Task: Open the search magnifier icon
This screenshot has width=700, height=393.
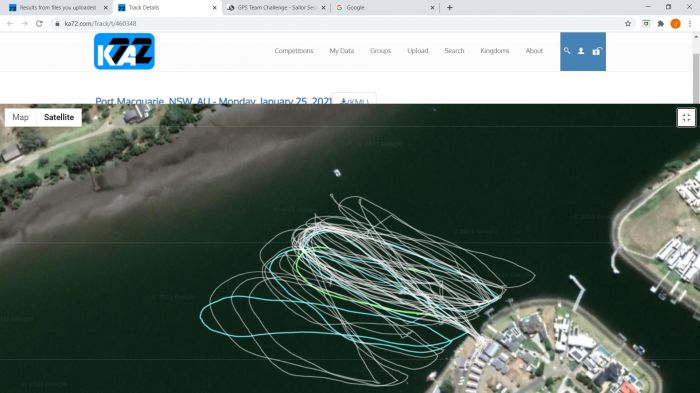Action: click(567, 51)
